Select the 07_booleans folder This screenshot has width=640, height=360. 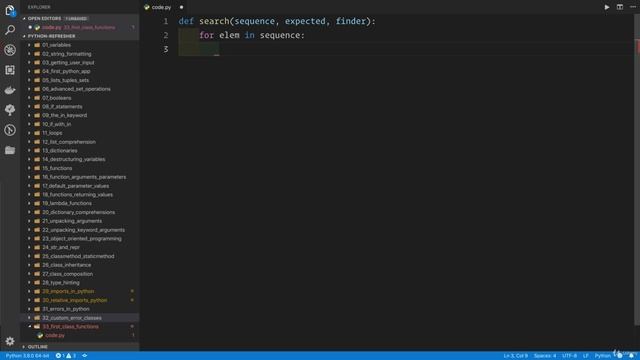coord(80,98)
